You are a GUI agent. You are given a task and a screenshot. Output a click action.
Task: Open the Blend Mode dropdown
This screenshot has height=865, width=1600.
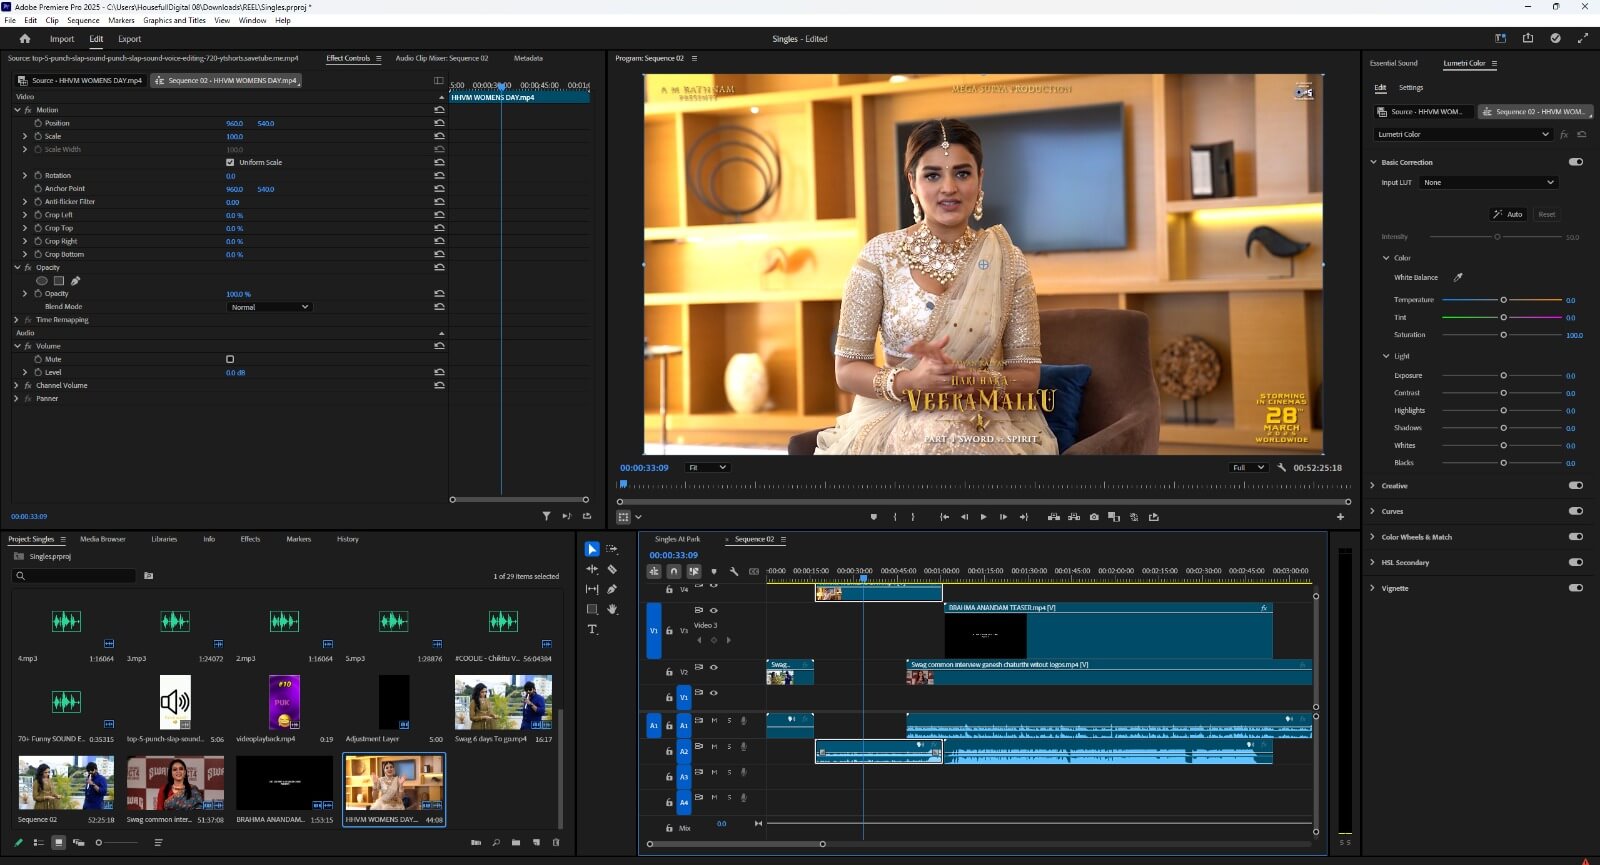(270, 307)
